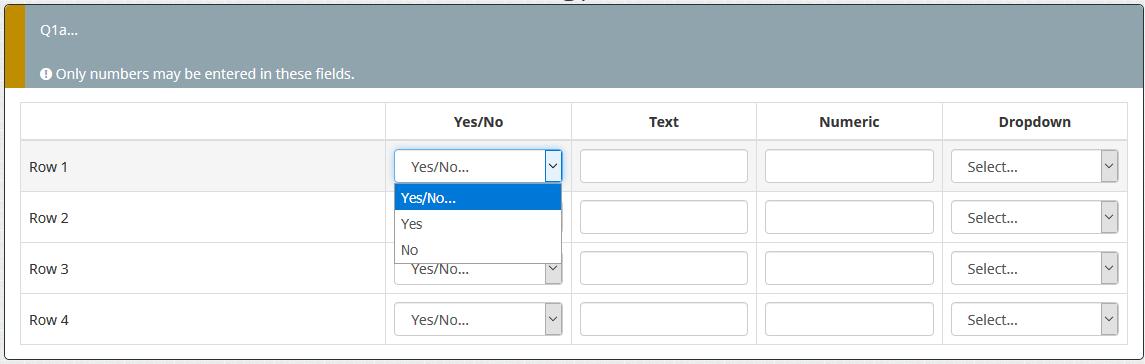Viewport: 1145px width, 364px height.
Task: Click the Row 1 Numeric input field
Action: coord(849,167)
